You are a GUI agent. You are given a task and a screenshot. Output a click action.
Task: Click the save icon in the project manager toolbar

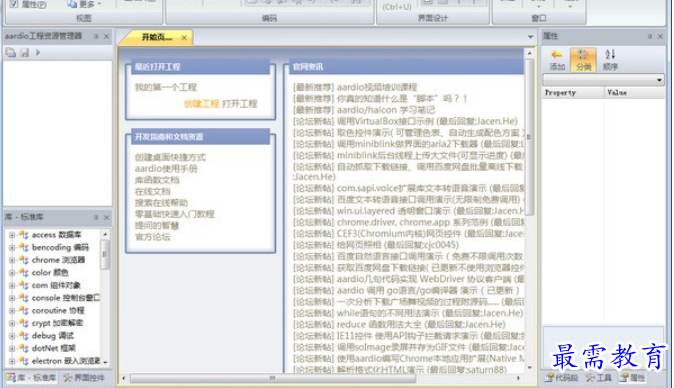click(x=25, y=52)
